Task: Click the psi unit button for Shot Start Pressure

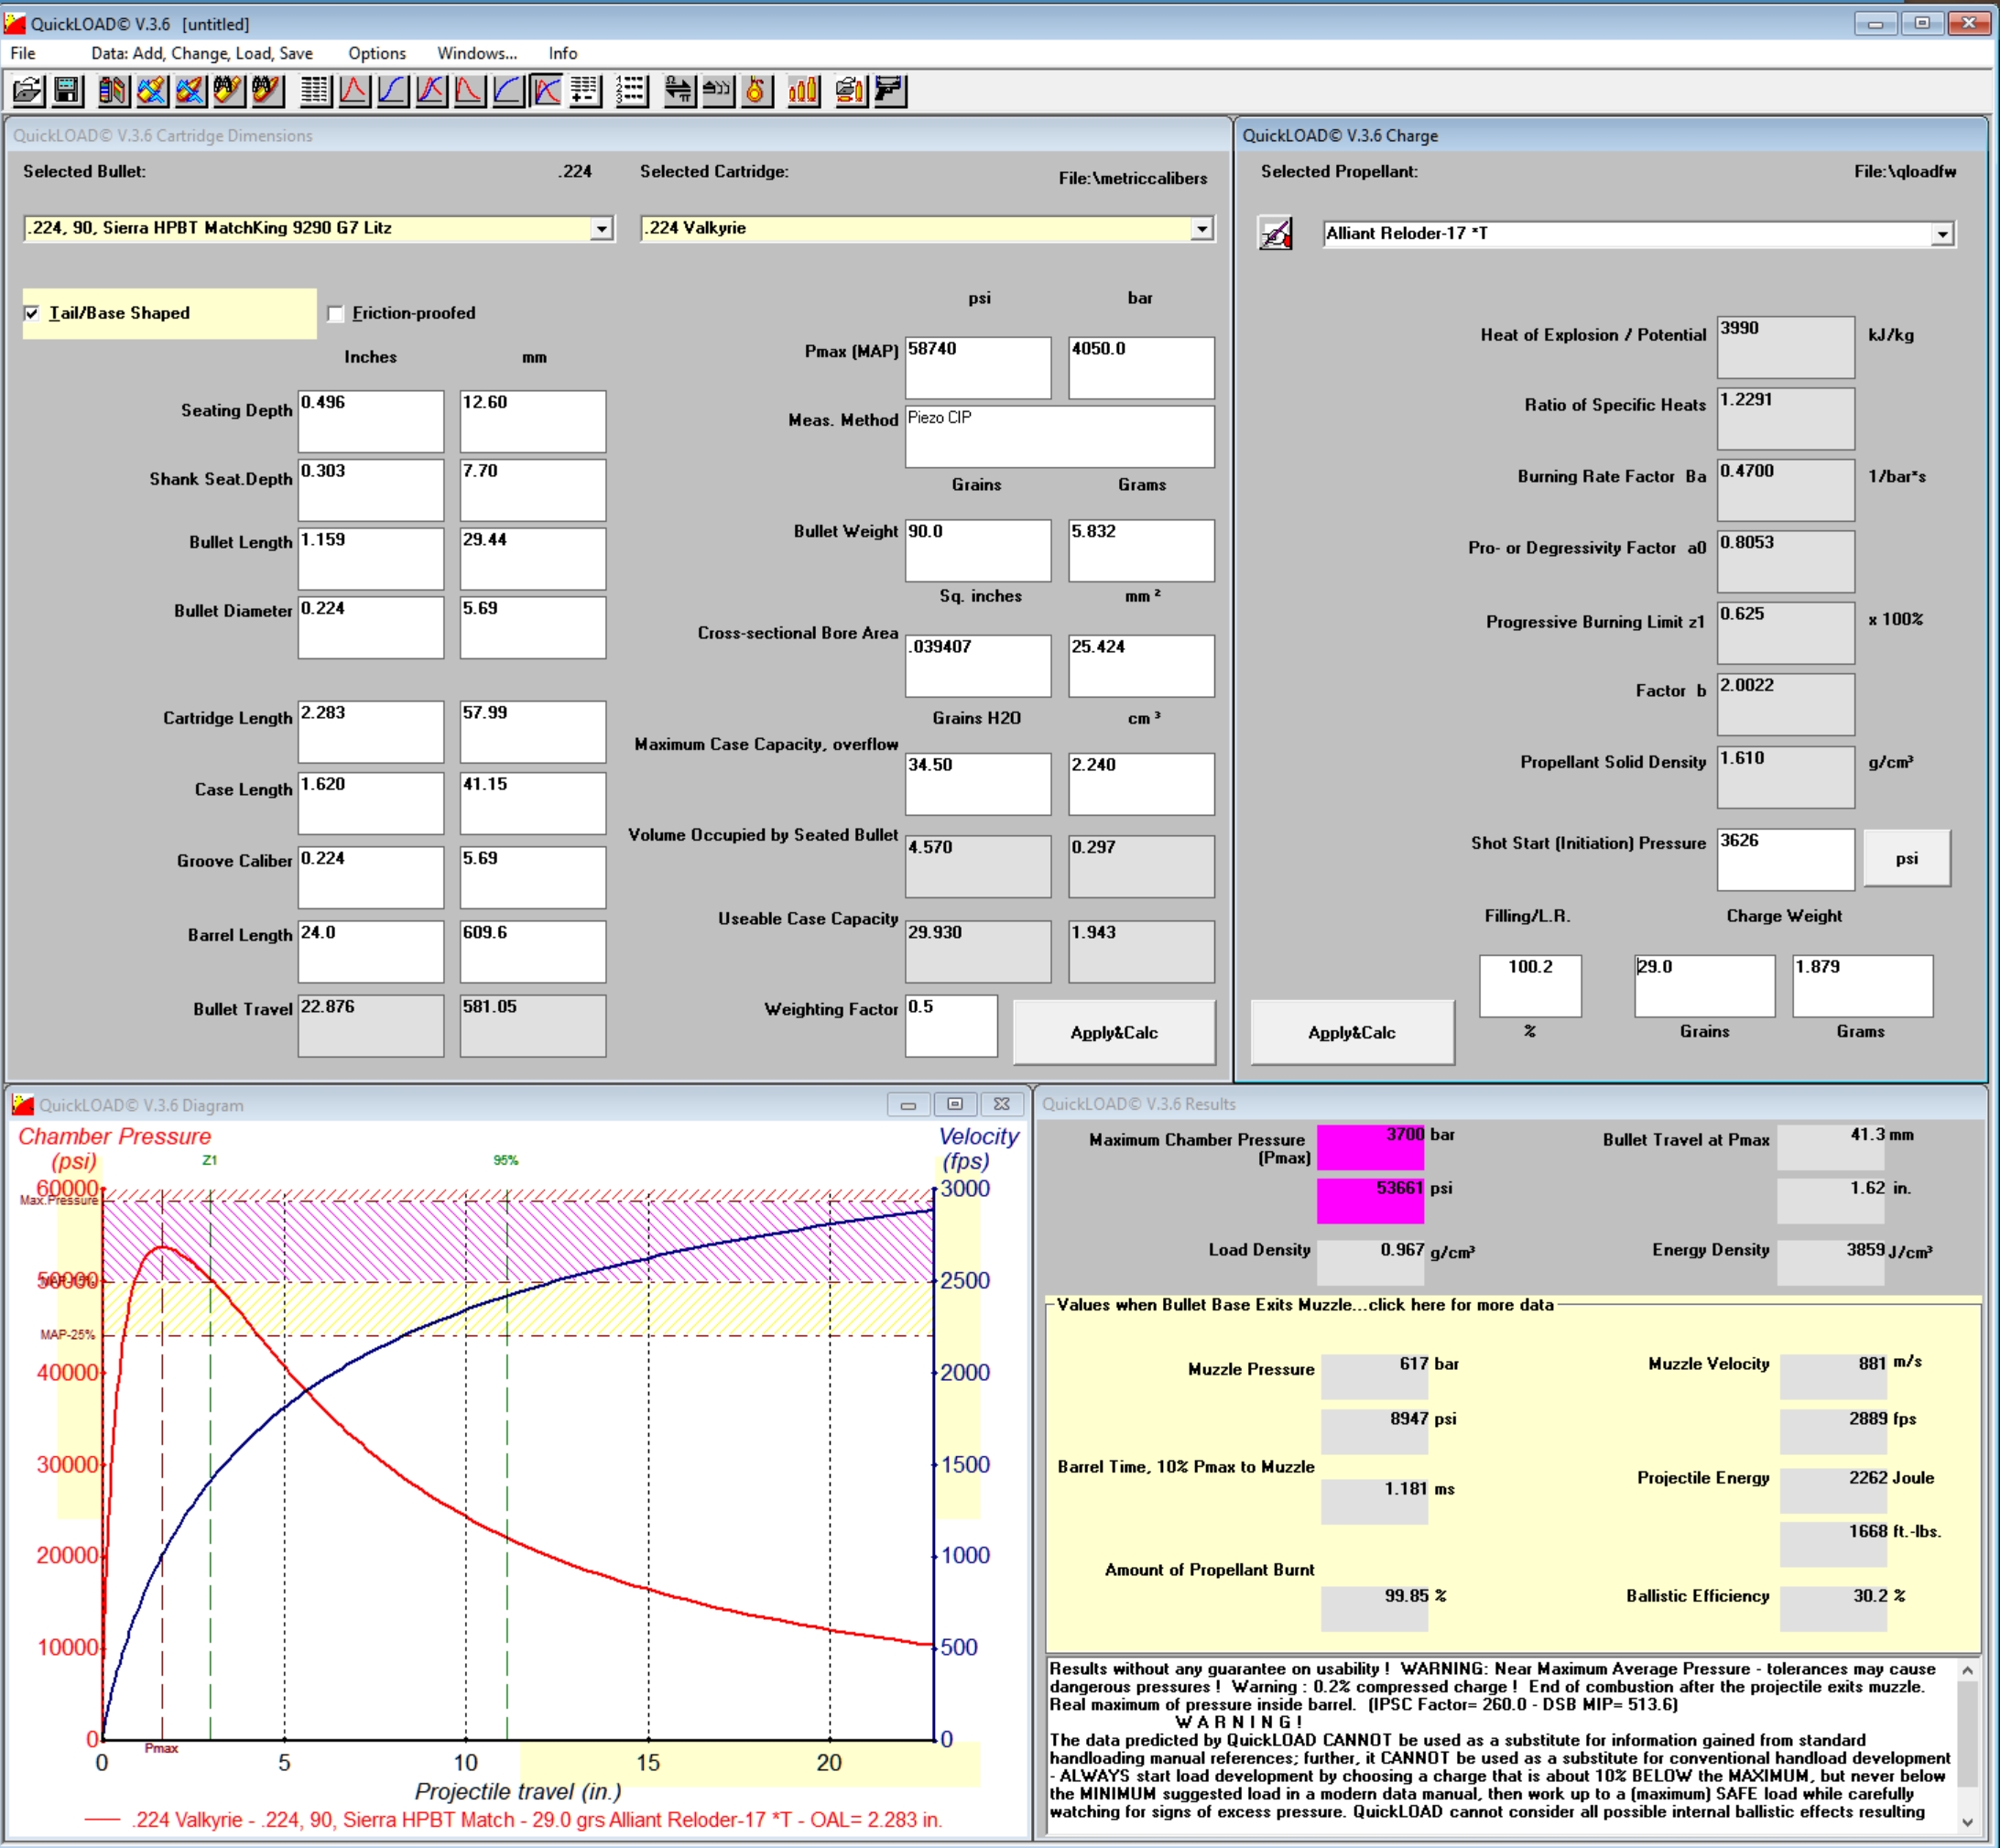Action: 1906,858
